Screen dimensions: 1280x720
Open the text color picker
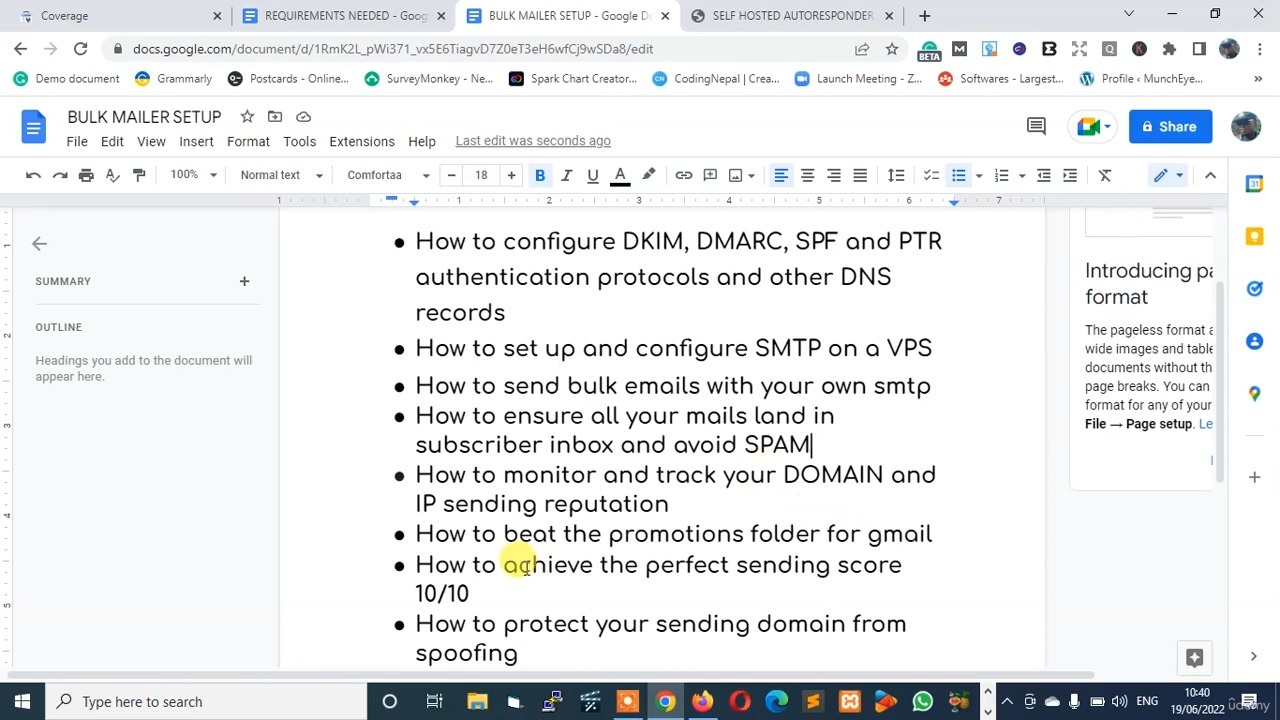(620, 175)
